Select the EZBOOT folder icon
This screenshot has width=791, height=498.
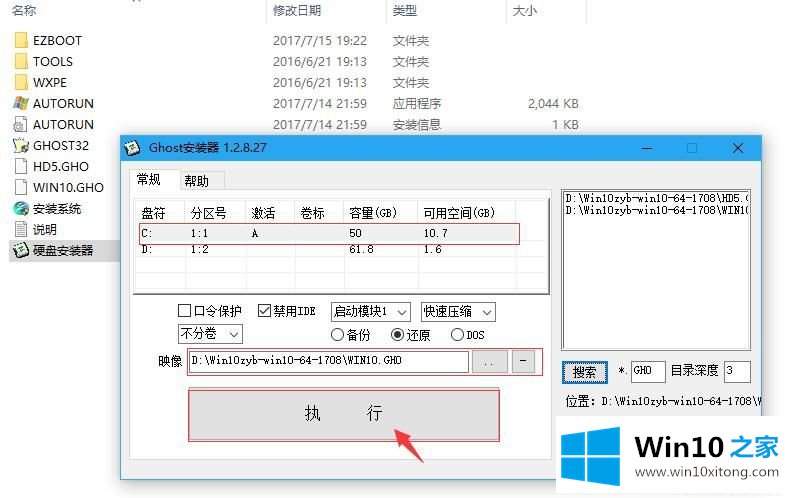point(21,40)
